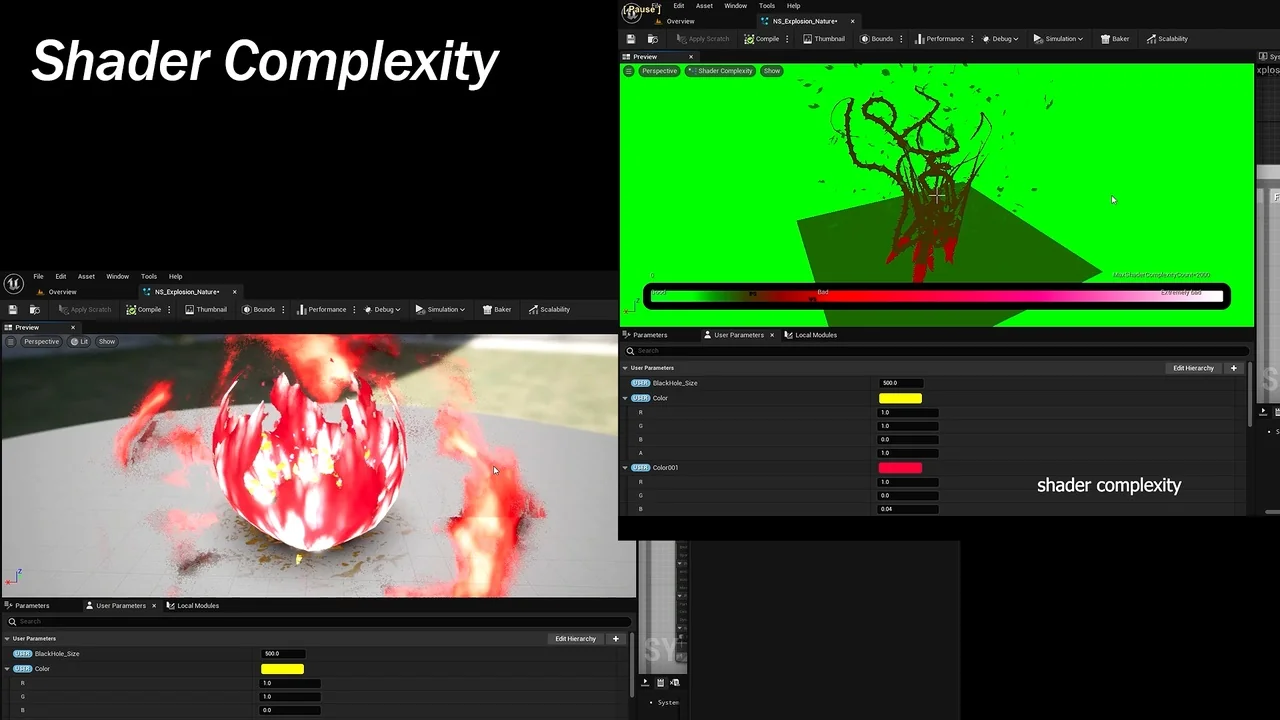Click Compile icon in the Lit viewport window
Image resolution: width=1280 pixels, height=720 pixels.
coord(132,310)
